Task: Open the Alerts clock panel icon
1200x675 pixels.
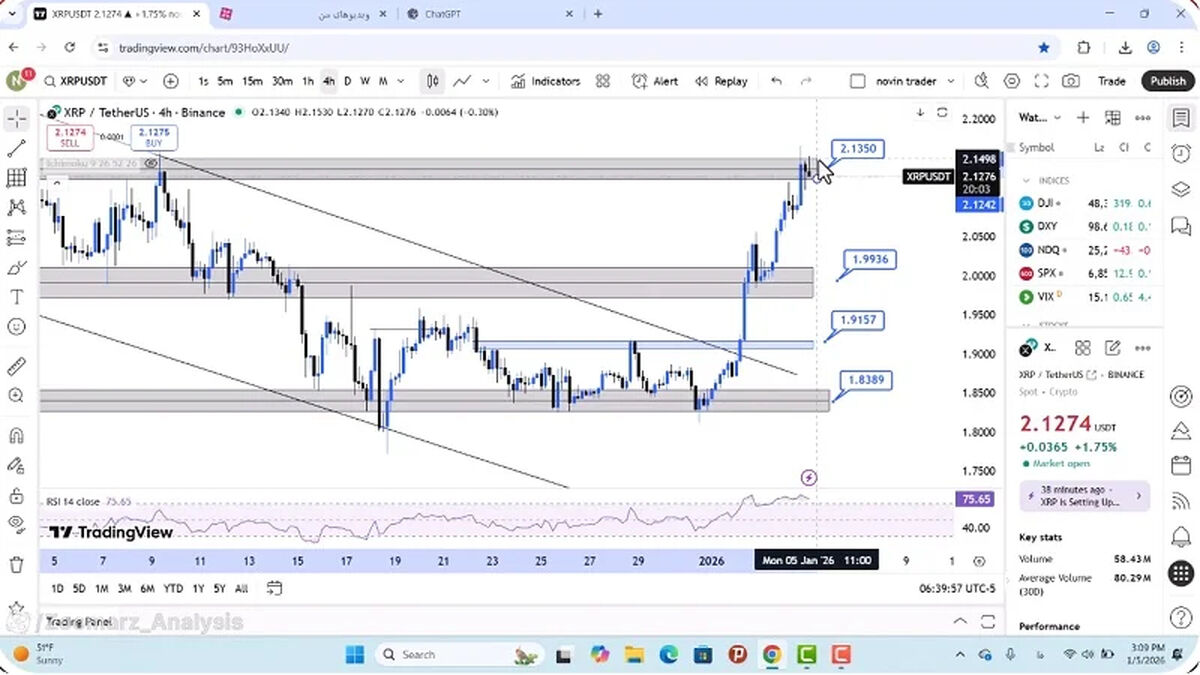Action: tap(1181, 153)
